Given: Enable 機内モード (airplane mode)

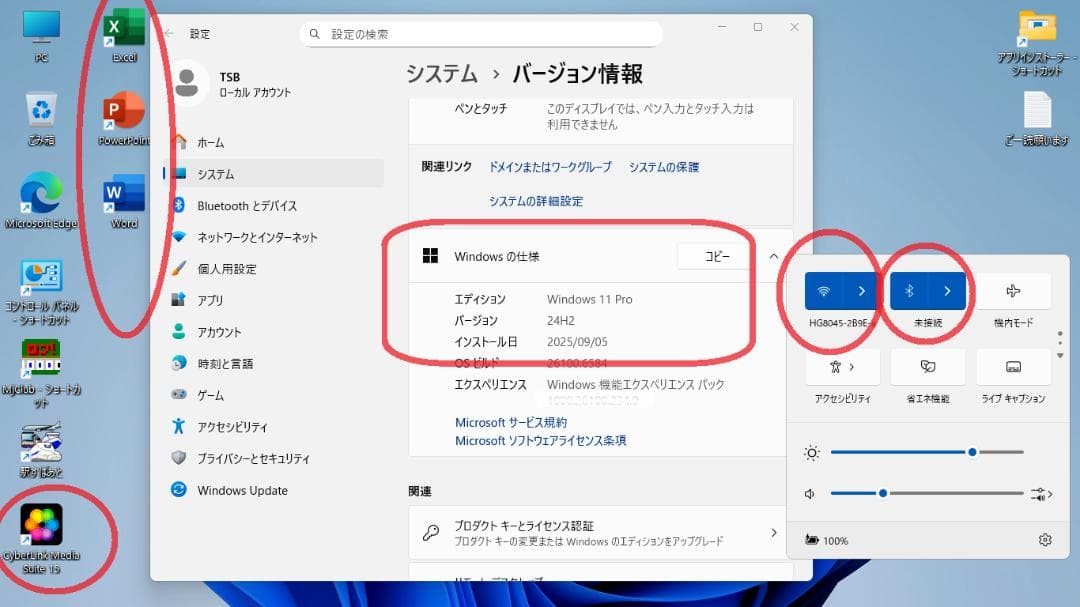Looking at the screenshot, I should click(1013, 291).
